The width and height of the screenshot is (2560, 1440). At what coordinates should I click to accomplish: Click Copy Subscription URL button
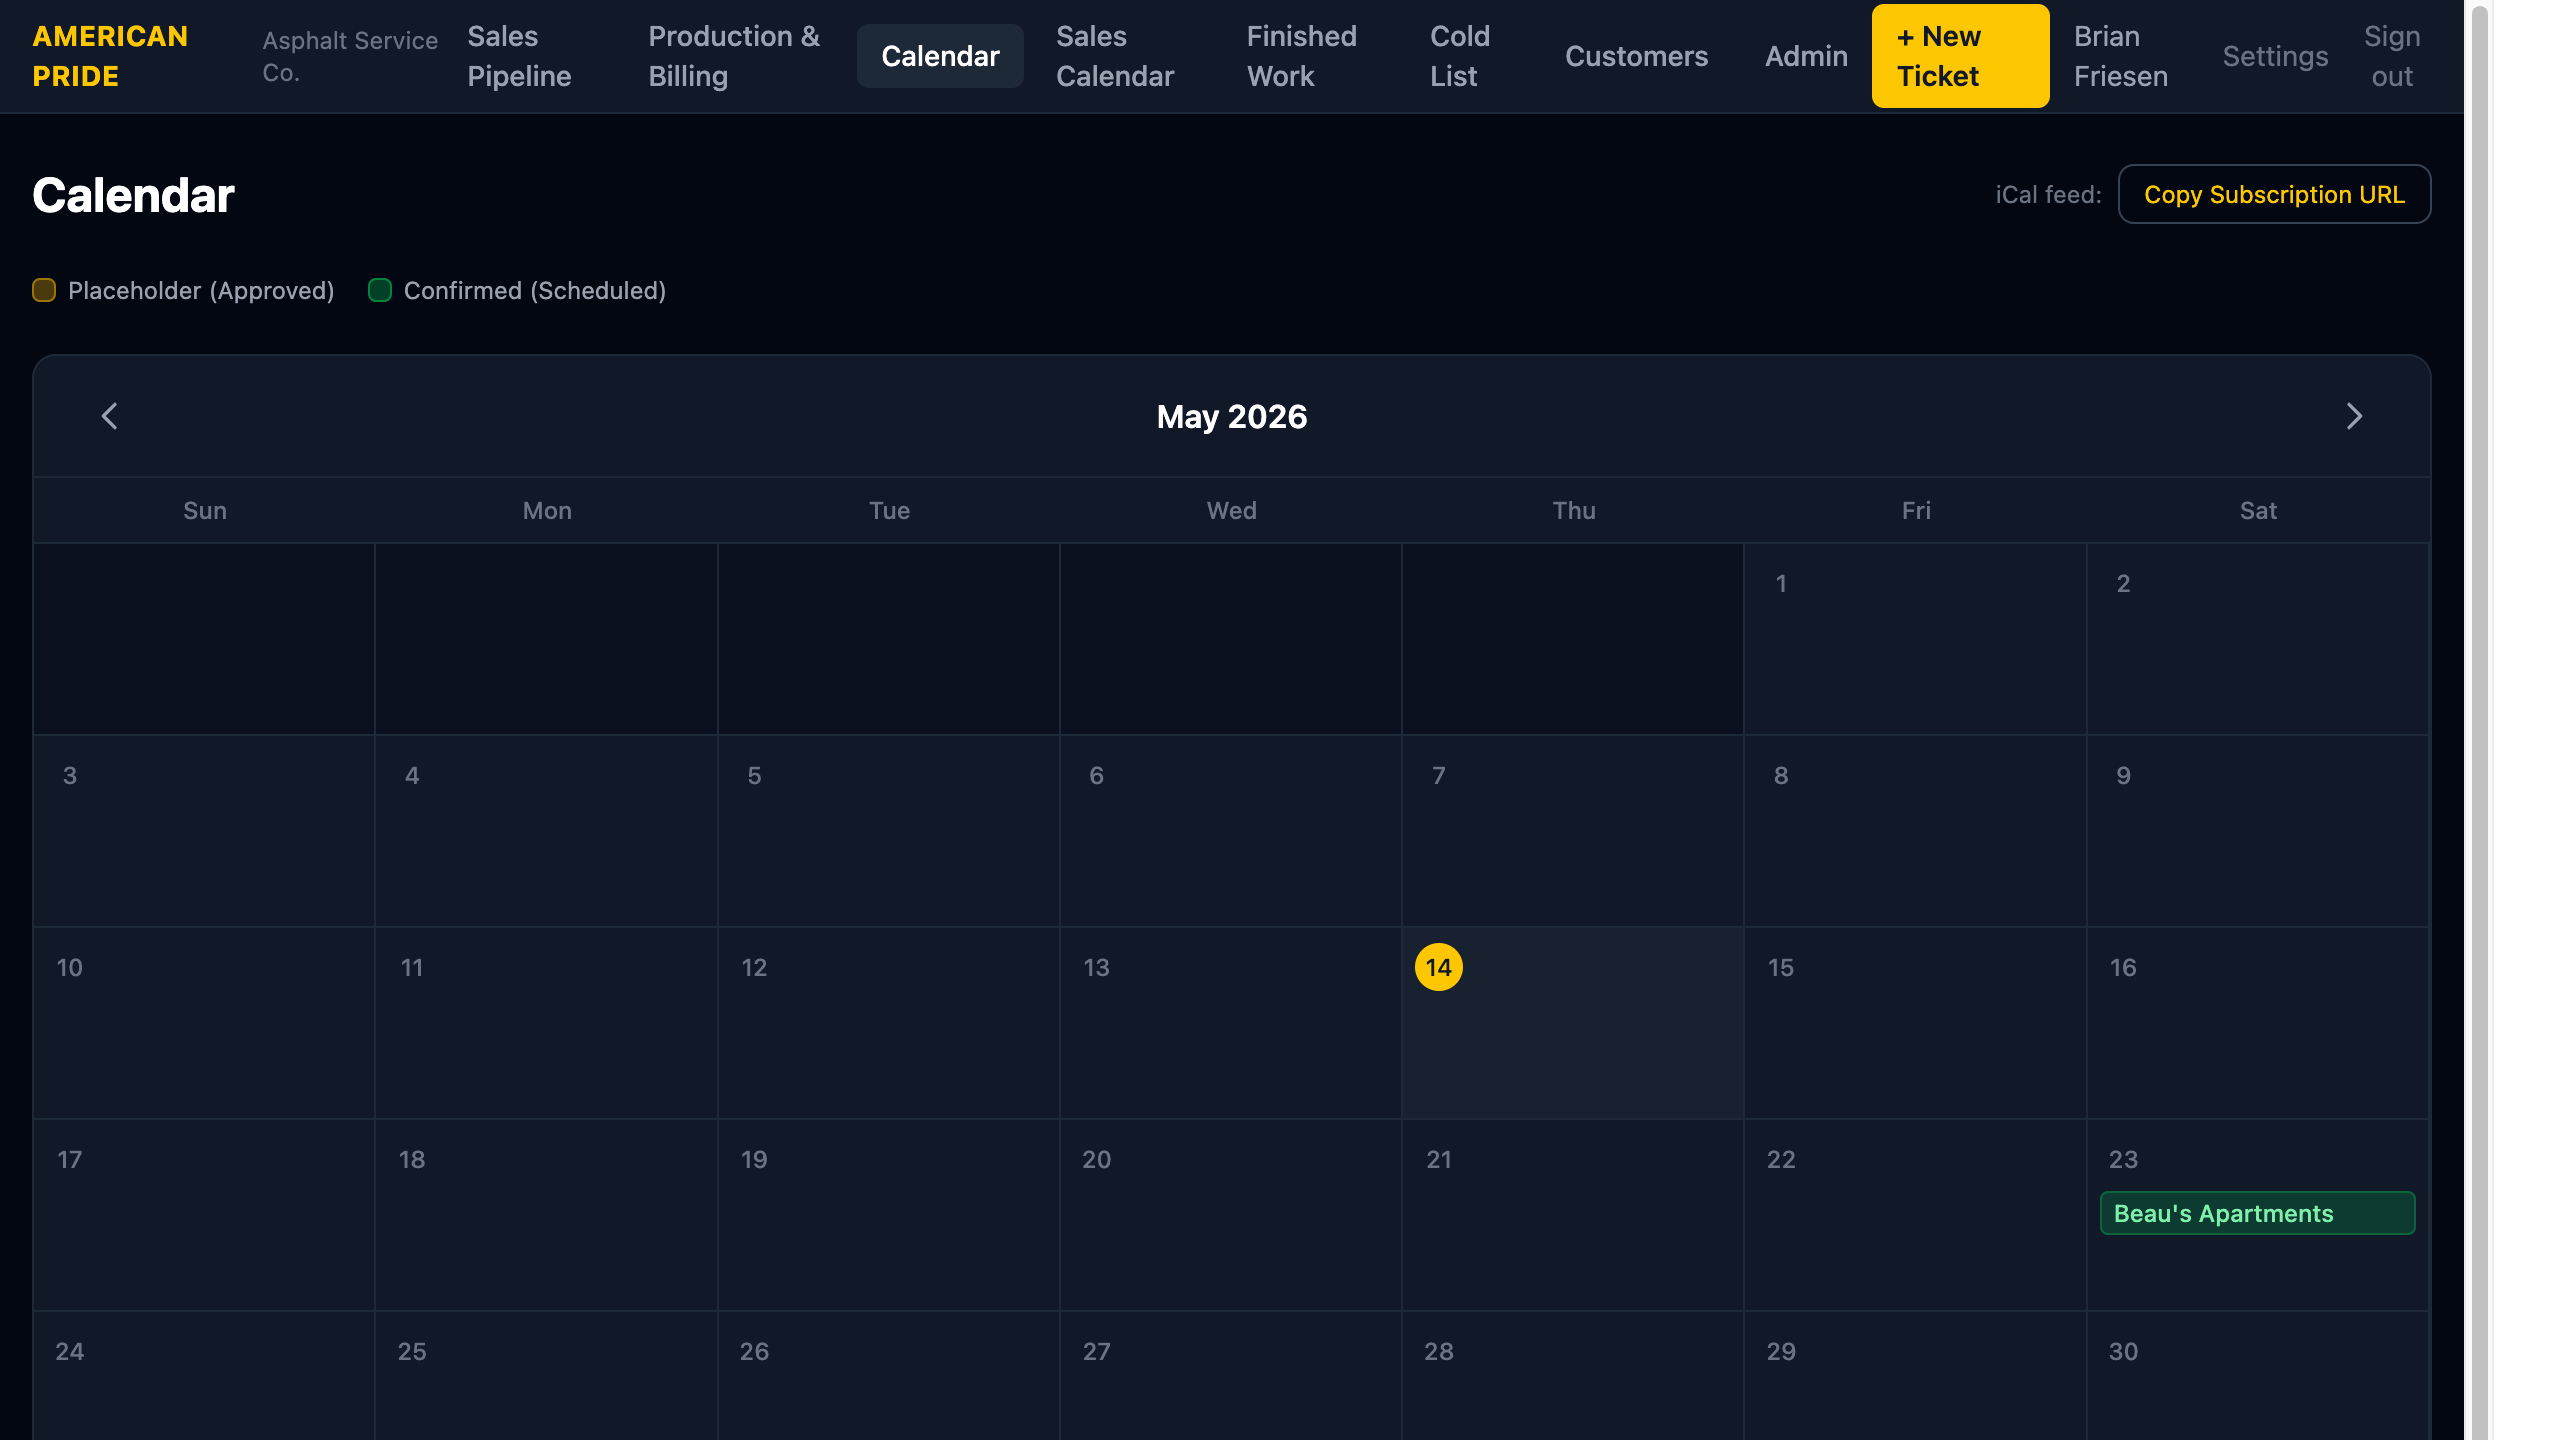tap(2274, 194)
